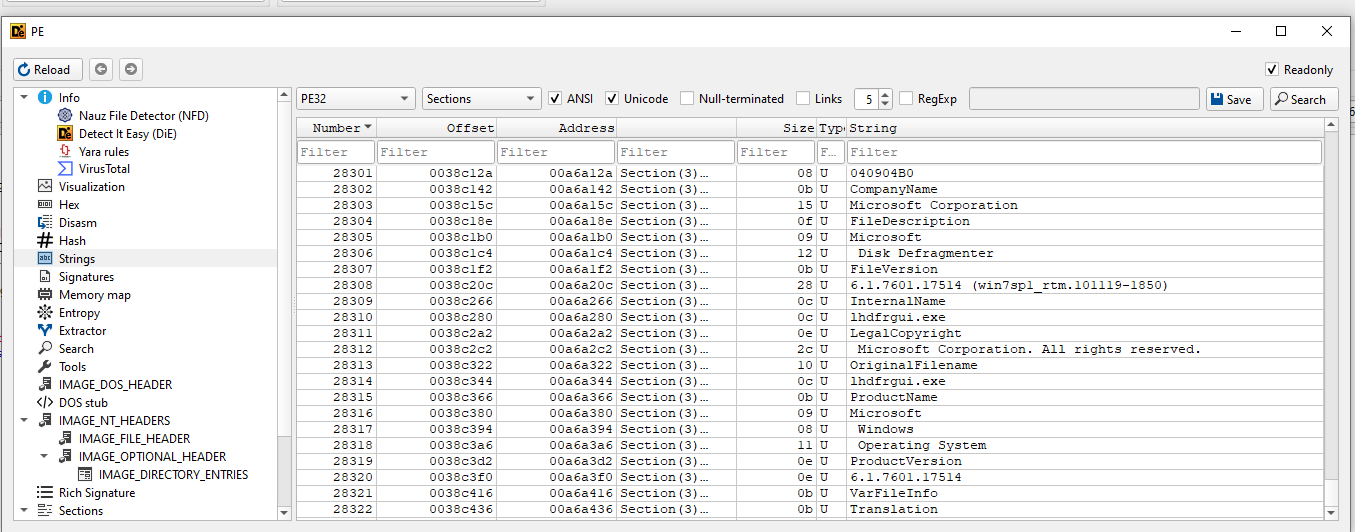Click the Offset filter field
Screen dimensions: 1355x532
point(436,152)
